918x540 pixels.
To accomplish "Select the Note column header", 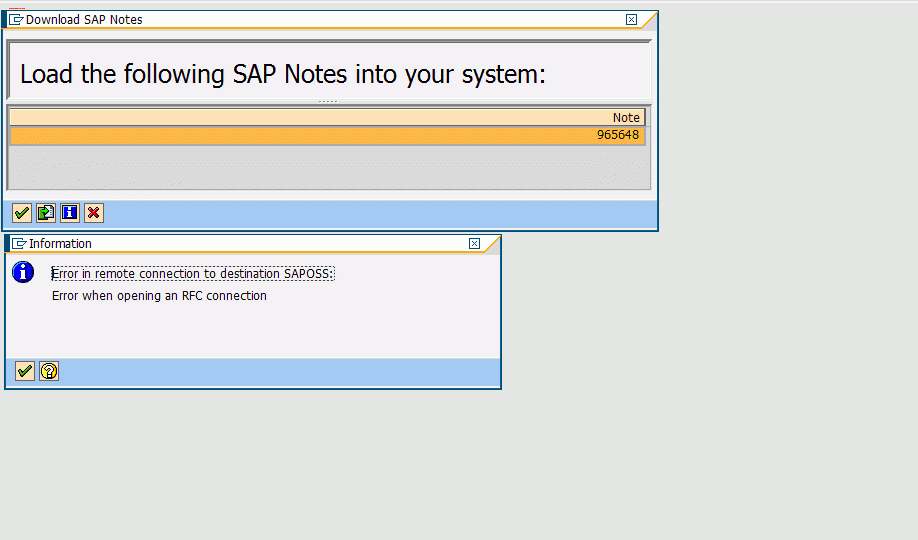I will coord(327,117).
